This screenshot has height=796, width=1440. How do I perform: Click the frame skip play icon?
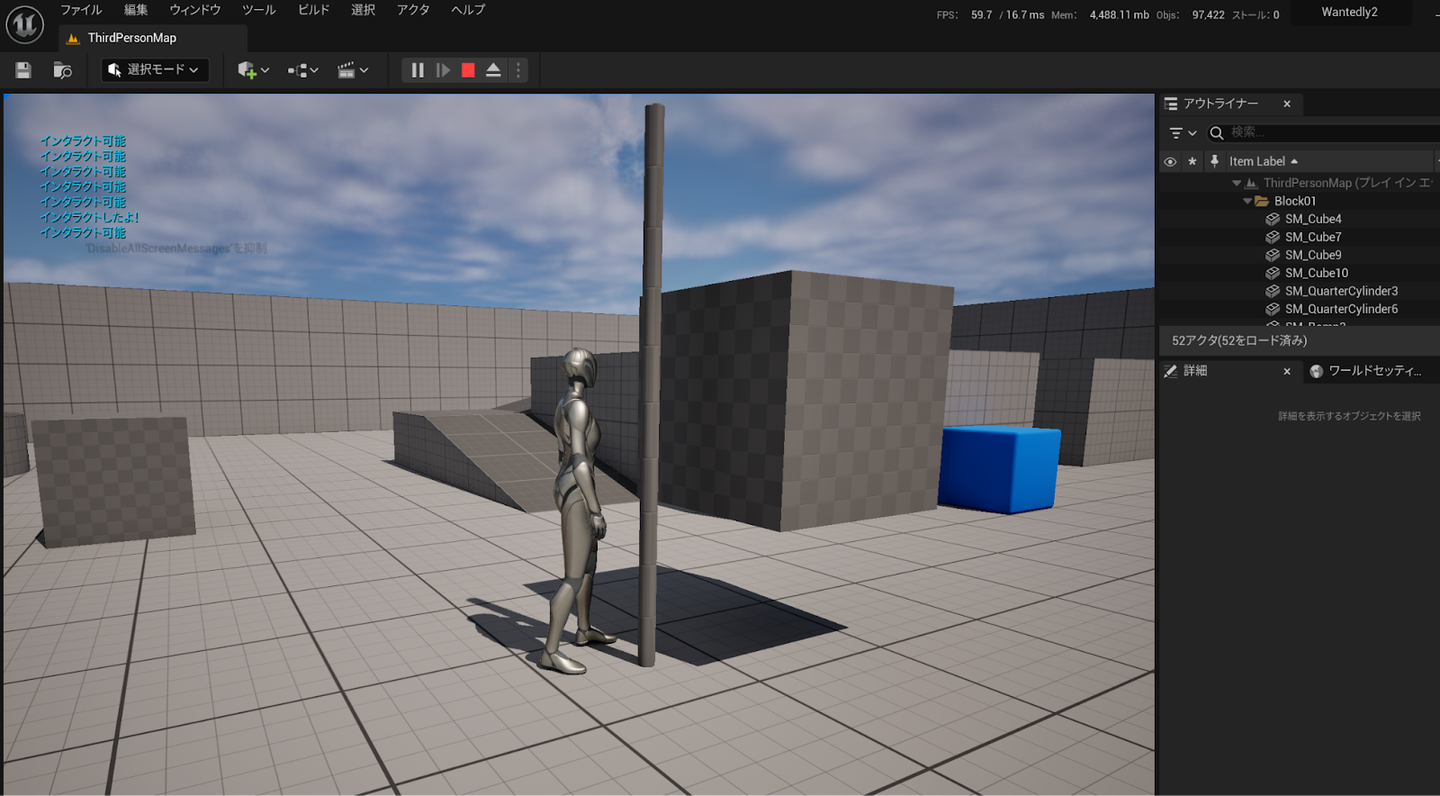pyautogui.click(x=443, y=70)
